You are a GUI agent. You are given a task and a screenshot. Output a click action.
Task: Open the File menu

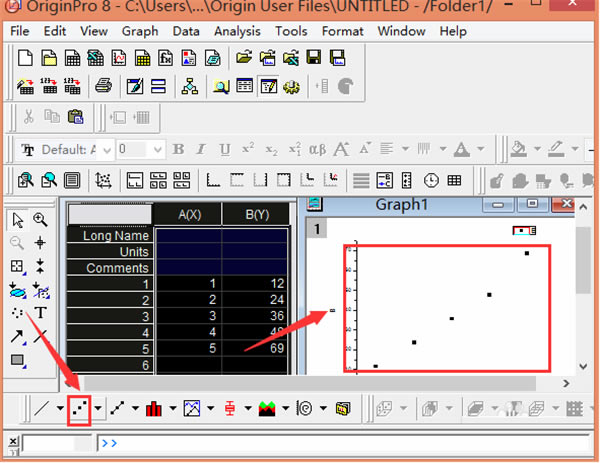click(20, 31)
